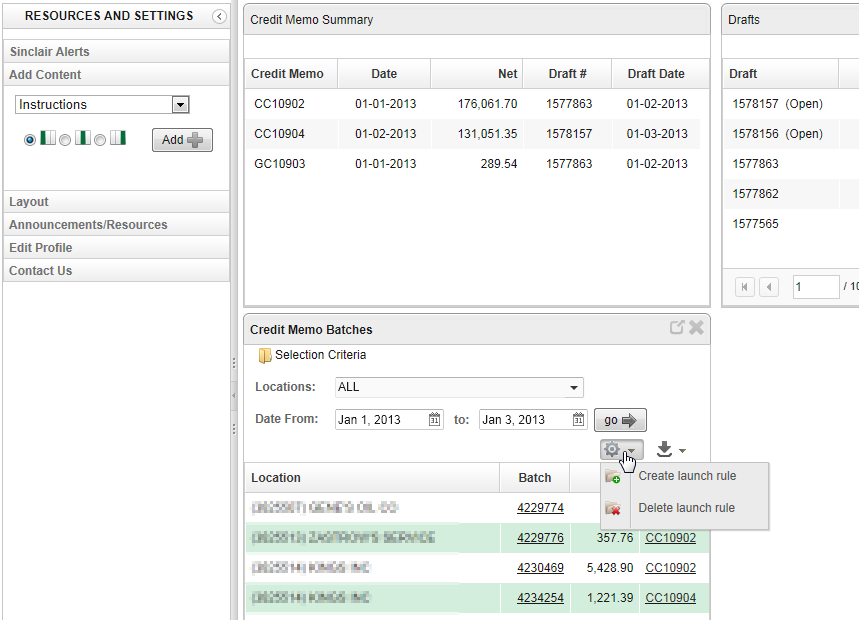Click net amount 176,061.70

[488, 104]
